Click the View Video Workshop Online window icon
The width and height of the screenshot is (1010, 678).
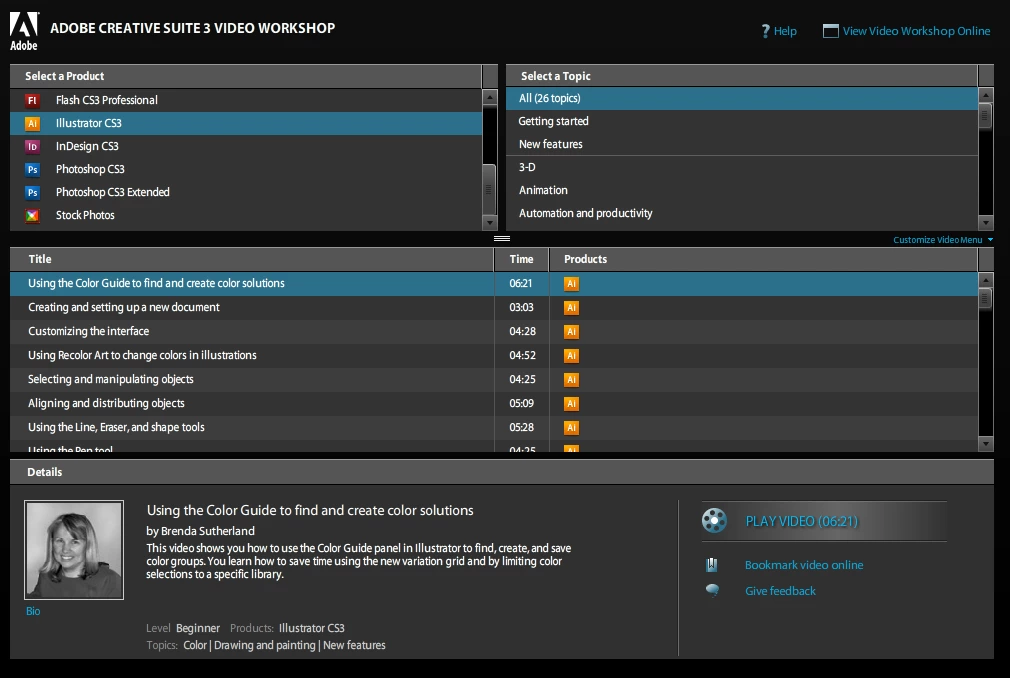point(830,31)
